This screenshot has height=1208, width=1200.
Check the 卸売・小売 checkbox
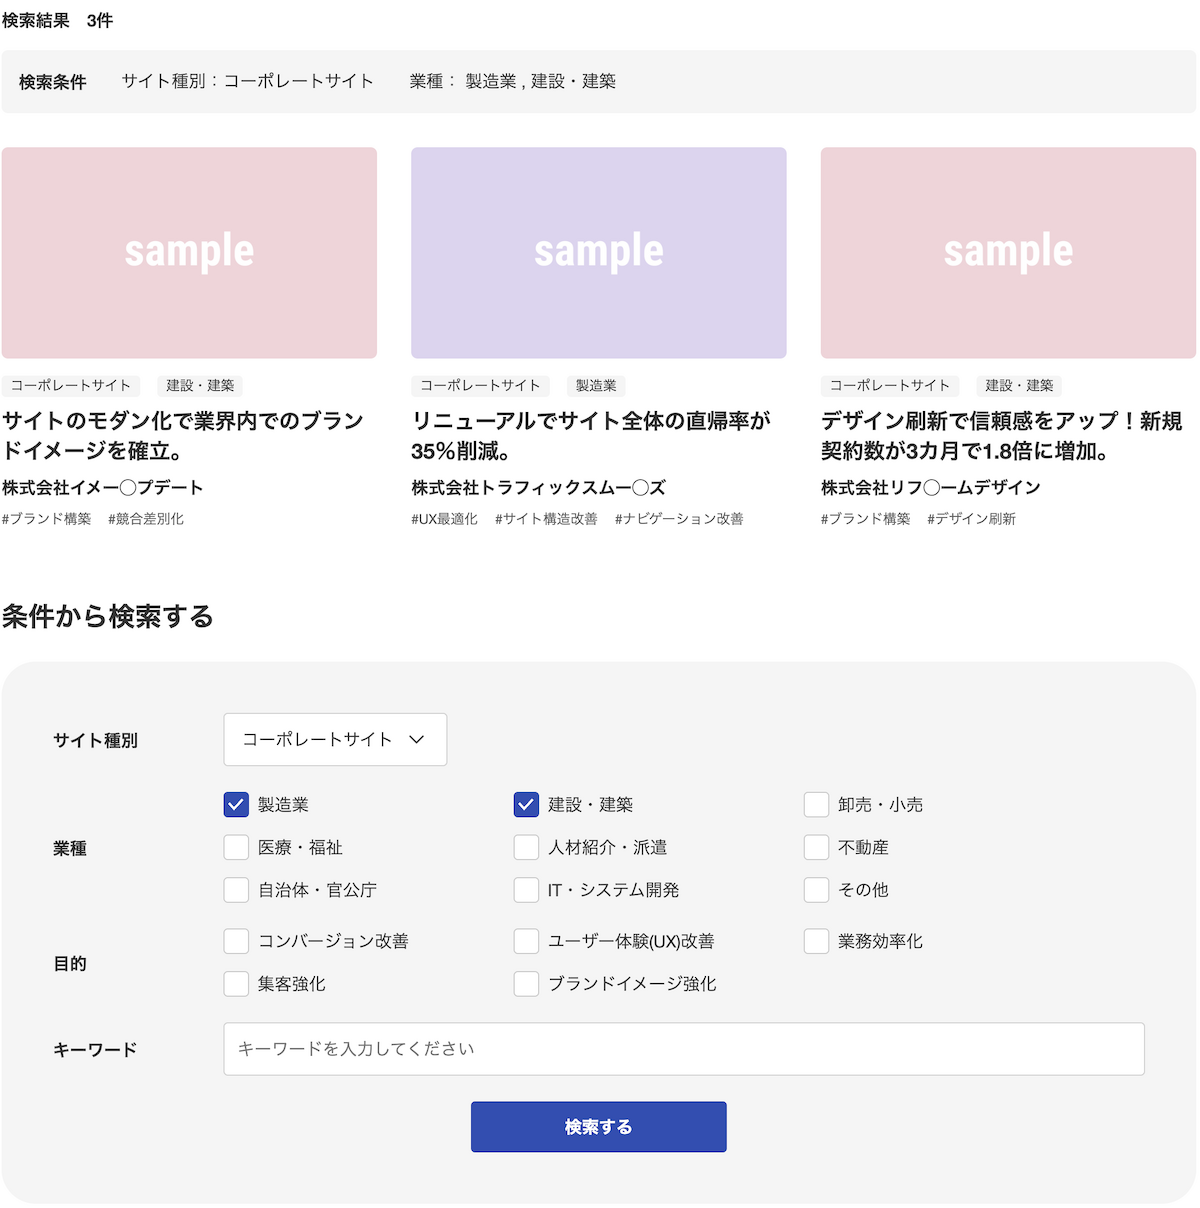click(816, 805)
